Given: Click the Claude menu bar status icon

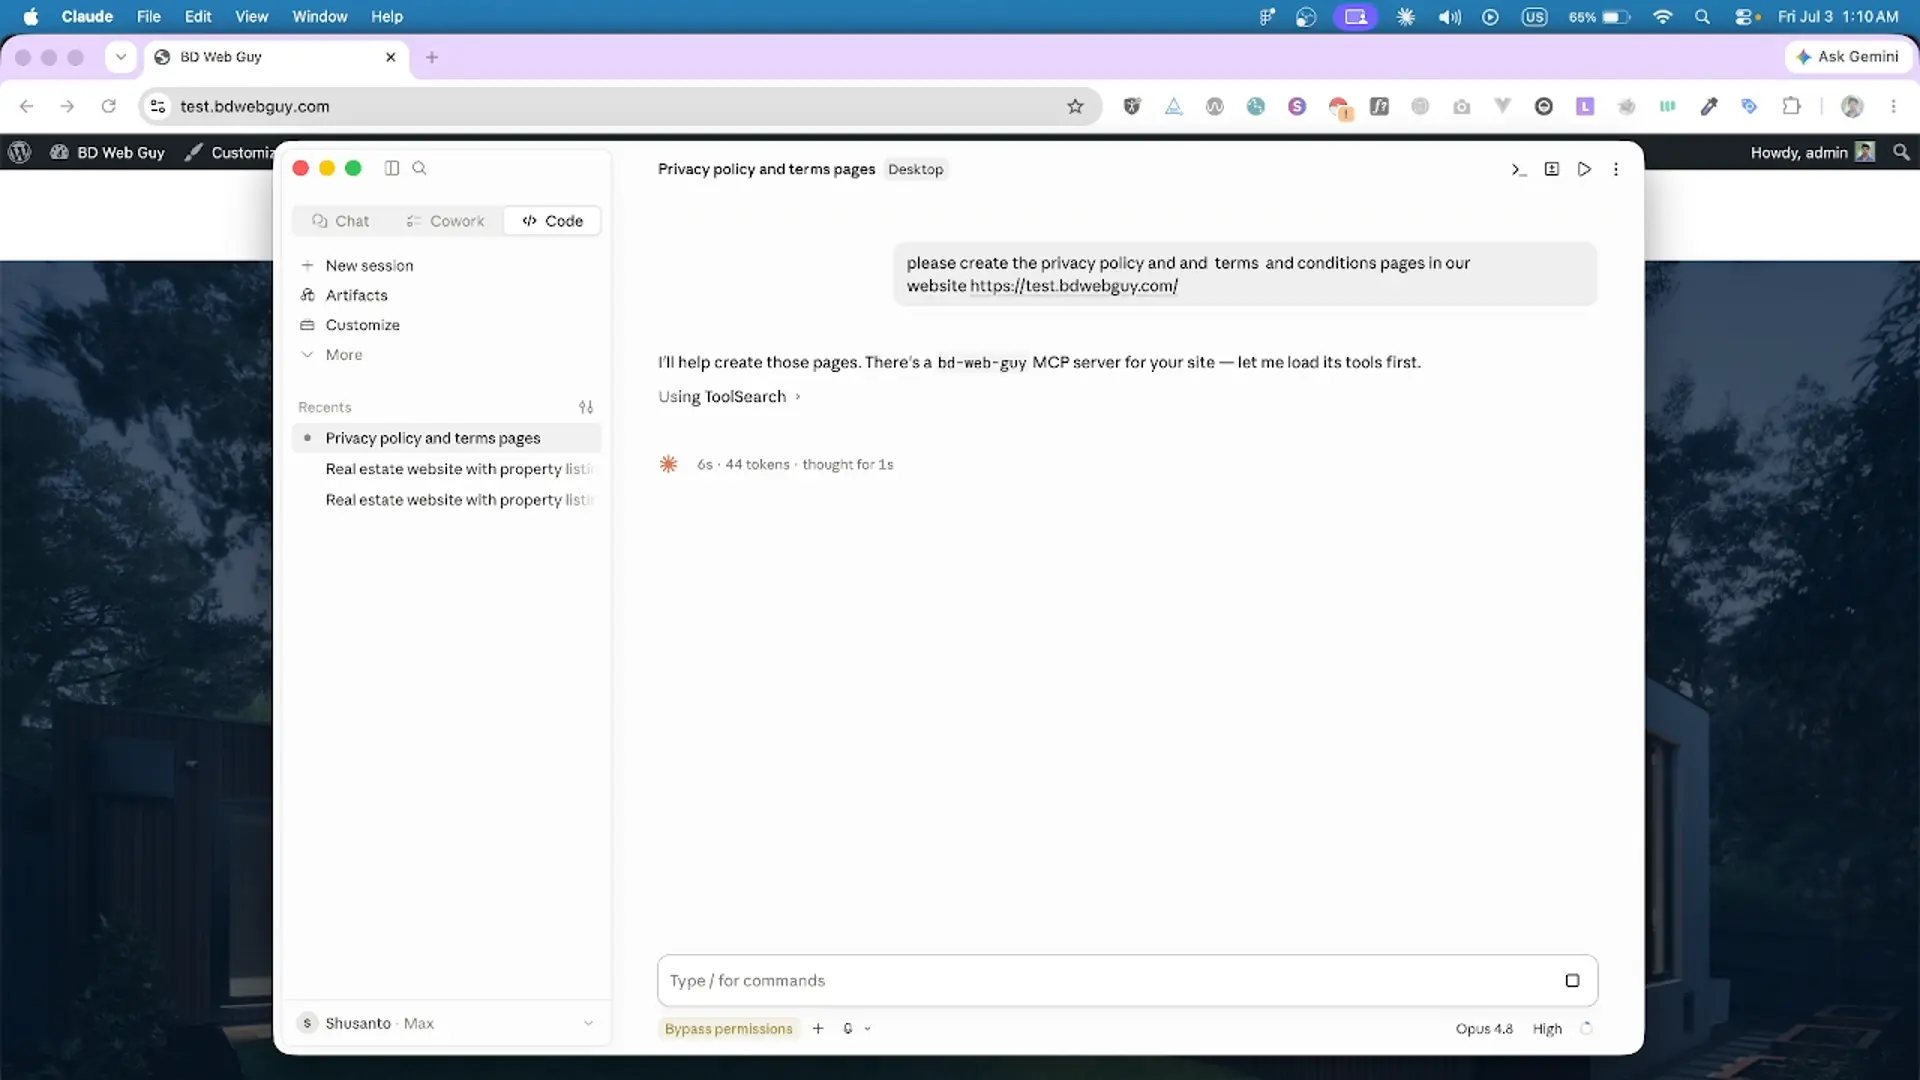Looking at the screenshot, I should (x=1406, y=17).
